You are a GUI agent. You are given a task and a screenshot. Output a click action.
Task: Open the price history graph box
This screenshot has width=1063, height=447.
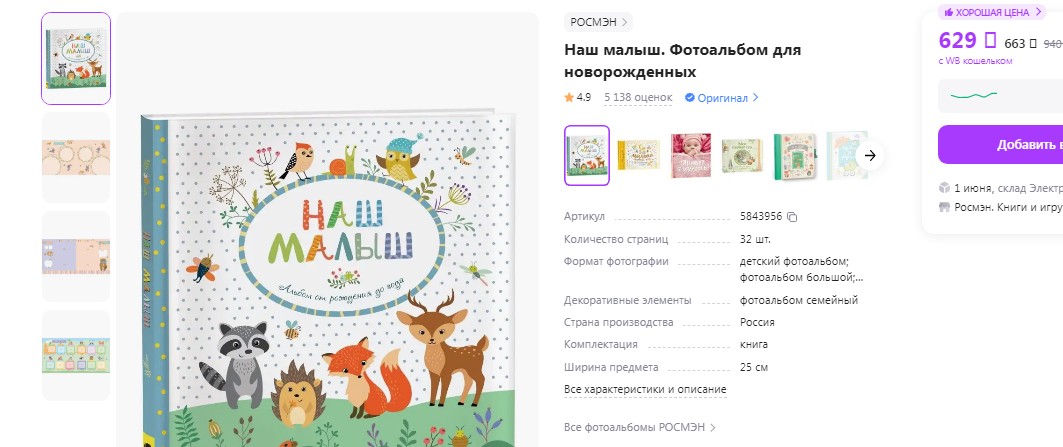1001,96
